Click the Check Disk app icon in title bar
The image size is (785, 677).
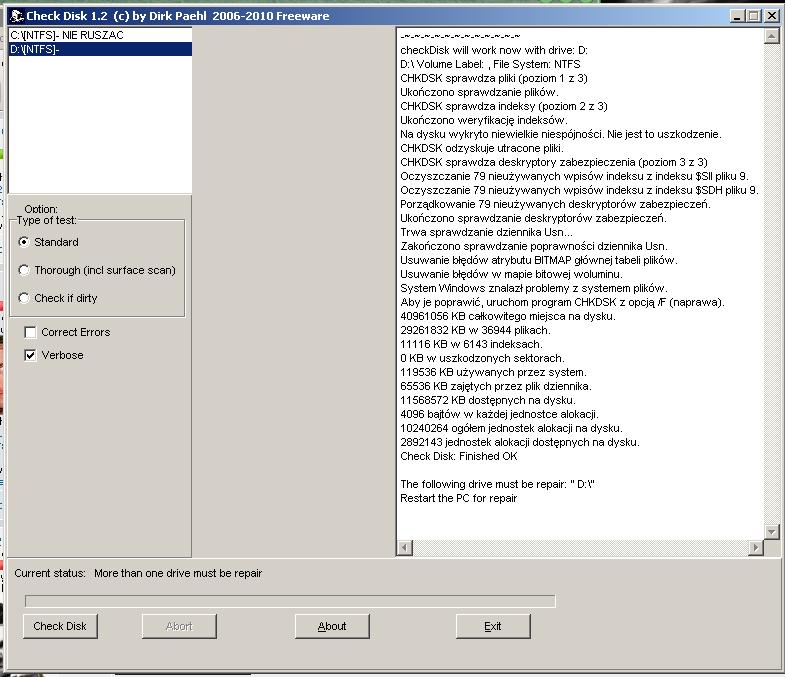(x=17, y=16)
